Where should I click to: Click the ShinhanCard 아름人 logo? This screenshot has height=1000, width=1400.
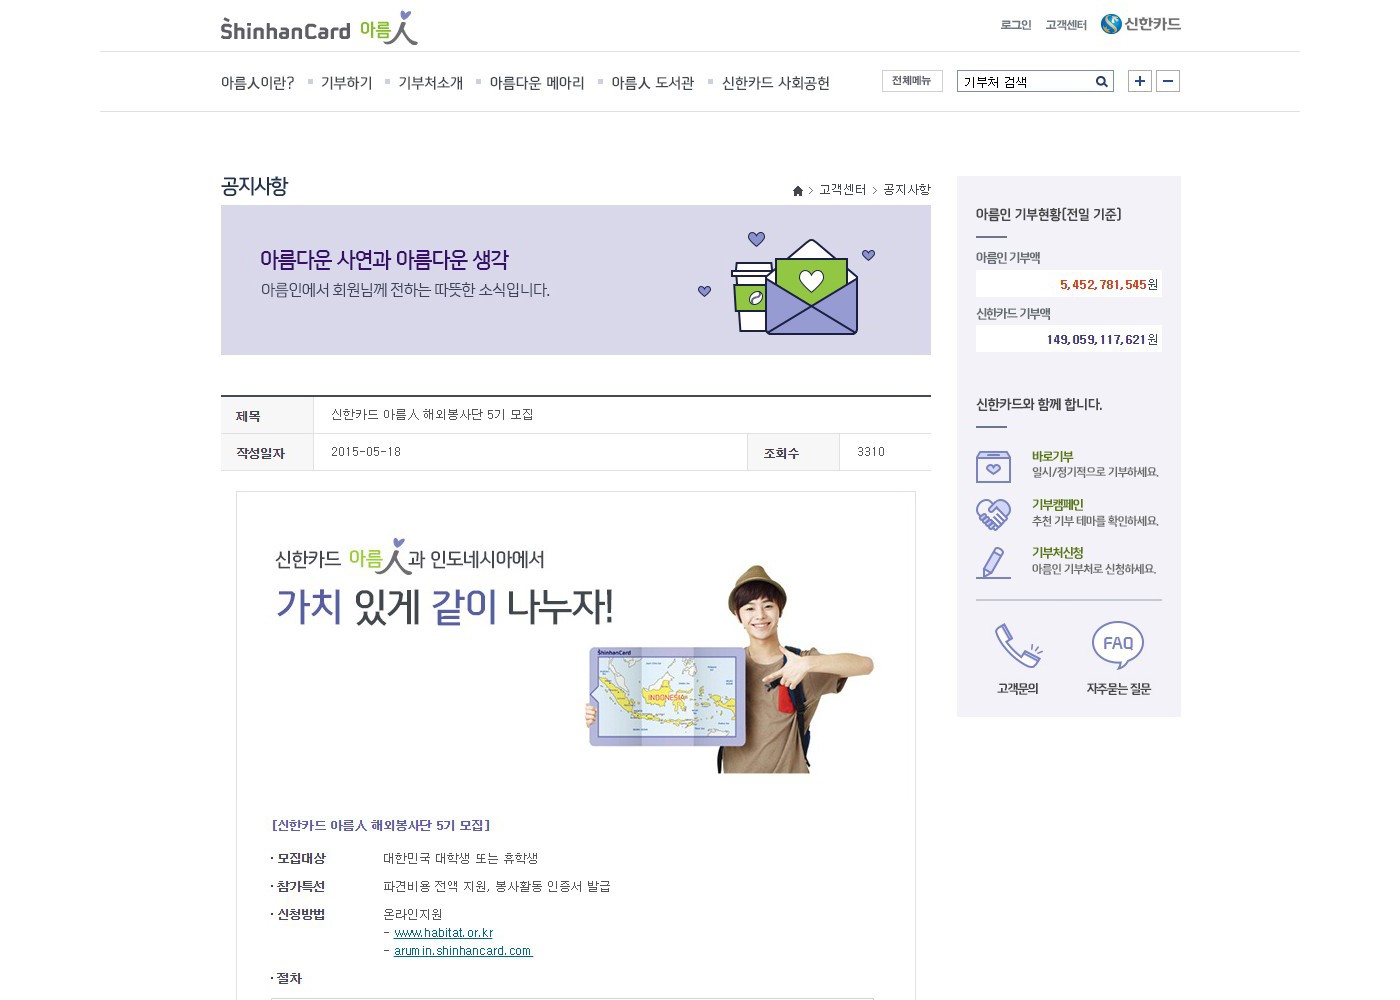(319, 29)
